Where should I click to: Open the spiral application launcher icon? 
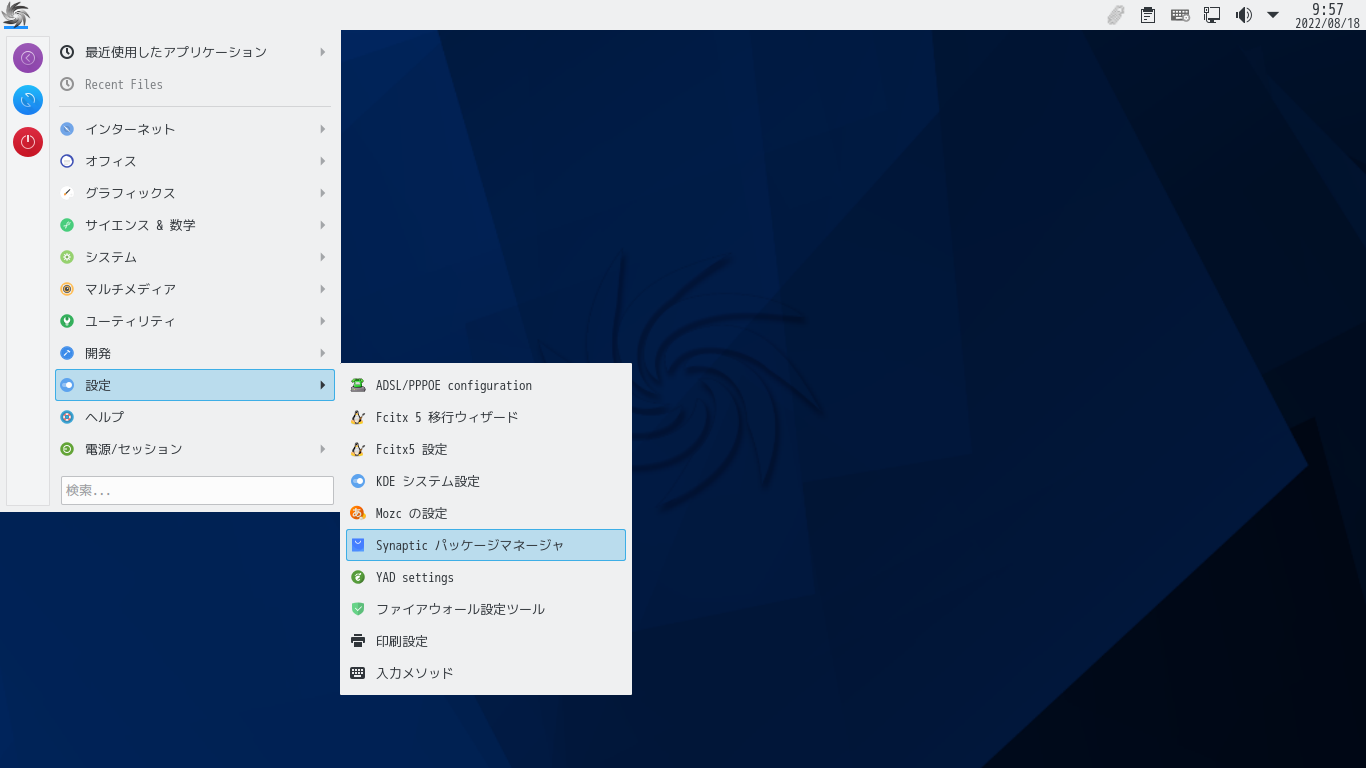[x=16, y=14]
